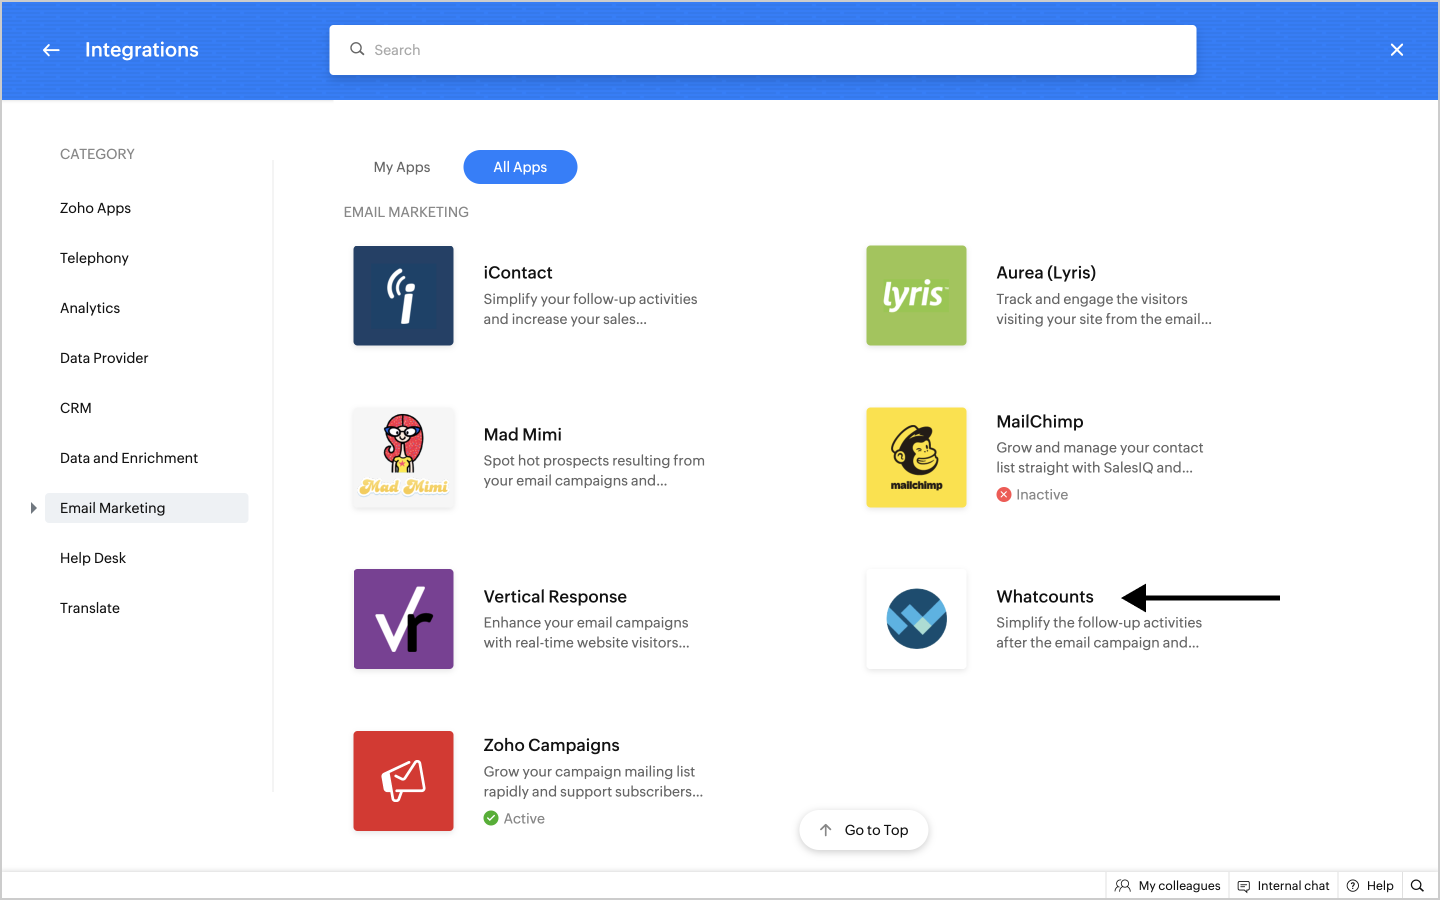Screen dimensions: 1440x900
Task: Click the magnifier icon in search bar
Action: tap(357, 49)
